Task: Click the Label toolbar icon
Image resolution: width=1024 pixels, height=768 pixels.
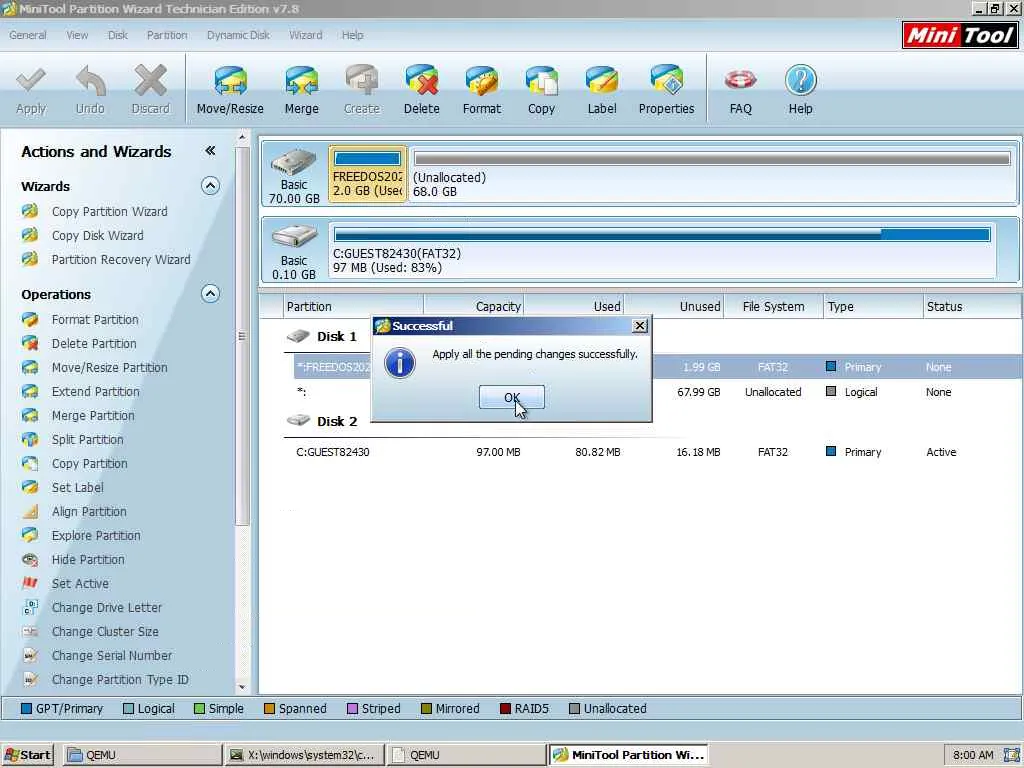Action: 601,90
